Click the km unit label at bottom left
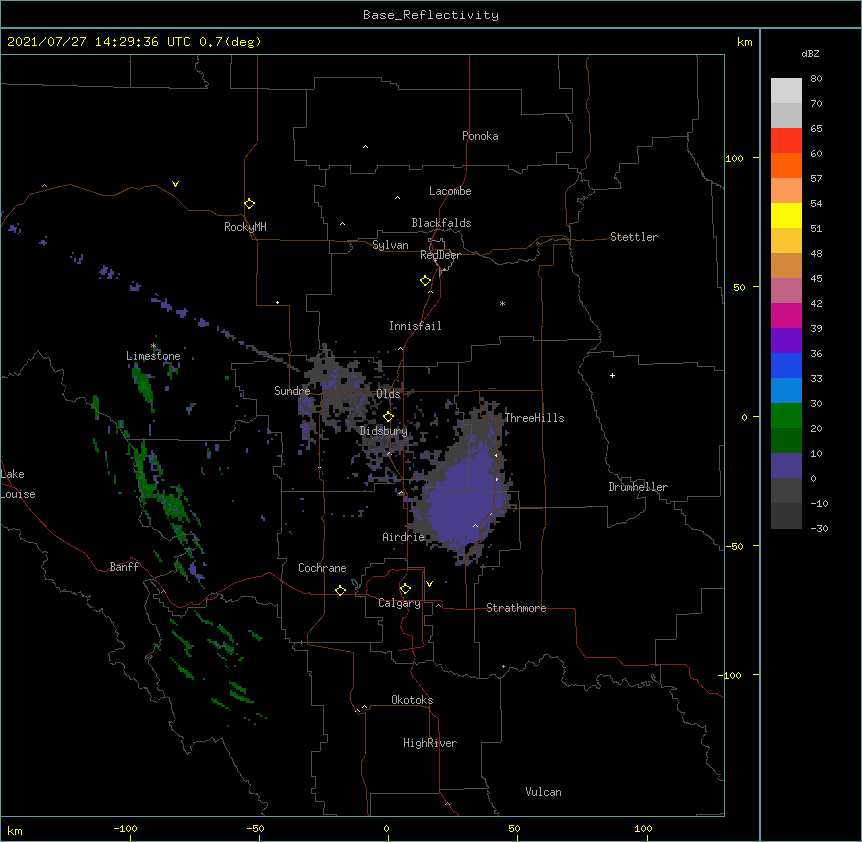862x842 pixels. point(15,830)
